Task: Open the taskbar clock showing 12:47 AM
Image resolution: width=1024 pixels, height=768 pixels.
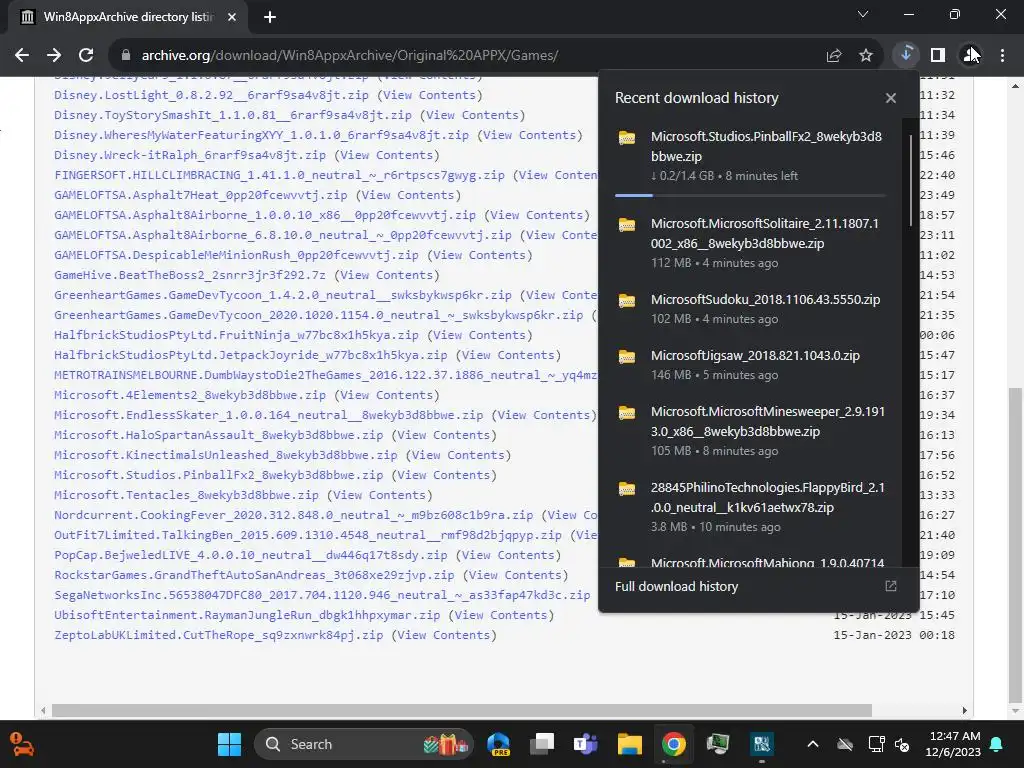Action: coord(953,744)
